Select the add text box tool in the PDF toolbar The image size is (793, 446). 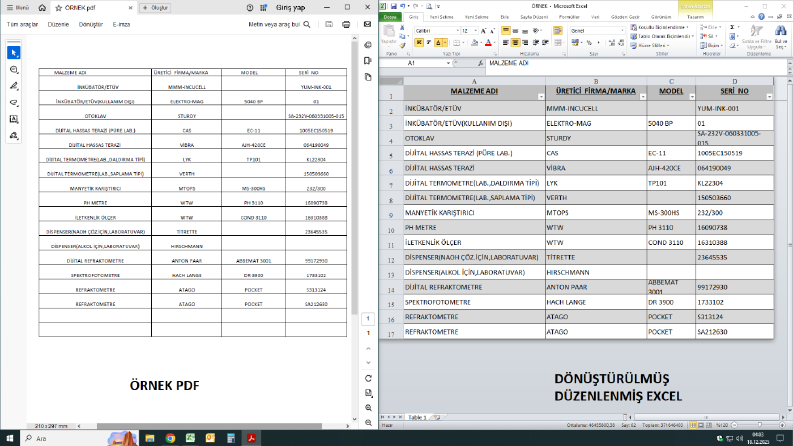(x=14, y=119)
